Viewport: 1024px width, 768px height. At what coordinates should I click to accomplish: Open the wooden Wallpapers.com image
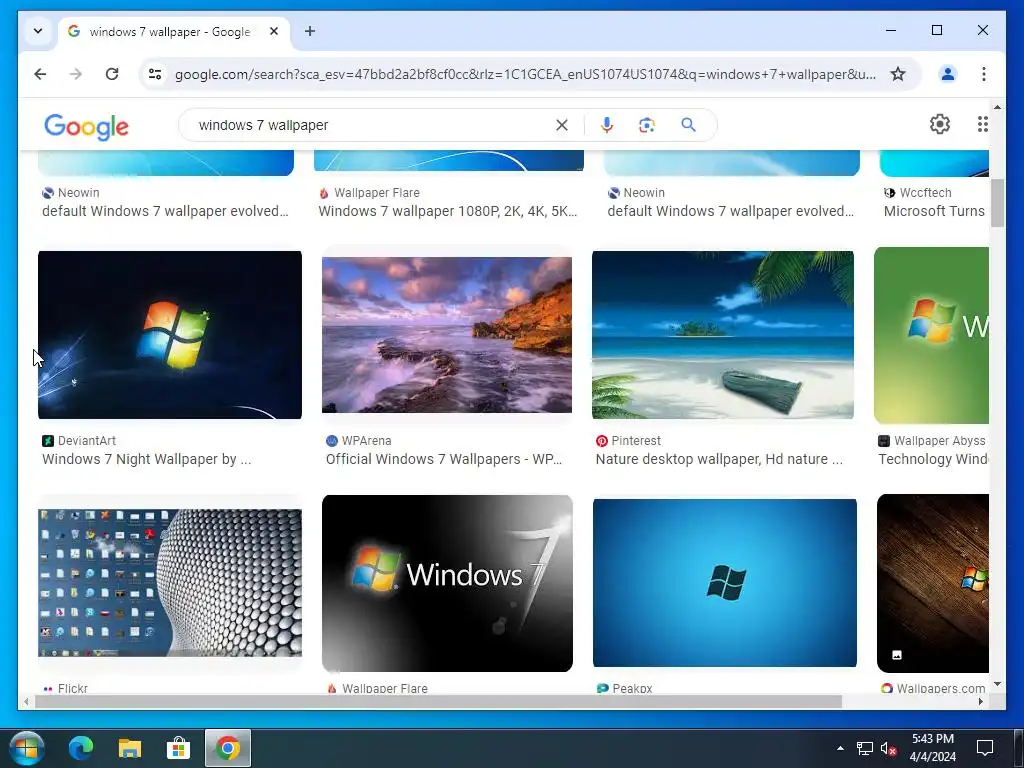[x=933, y=583]
